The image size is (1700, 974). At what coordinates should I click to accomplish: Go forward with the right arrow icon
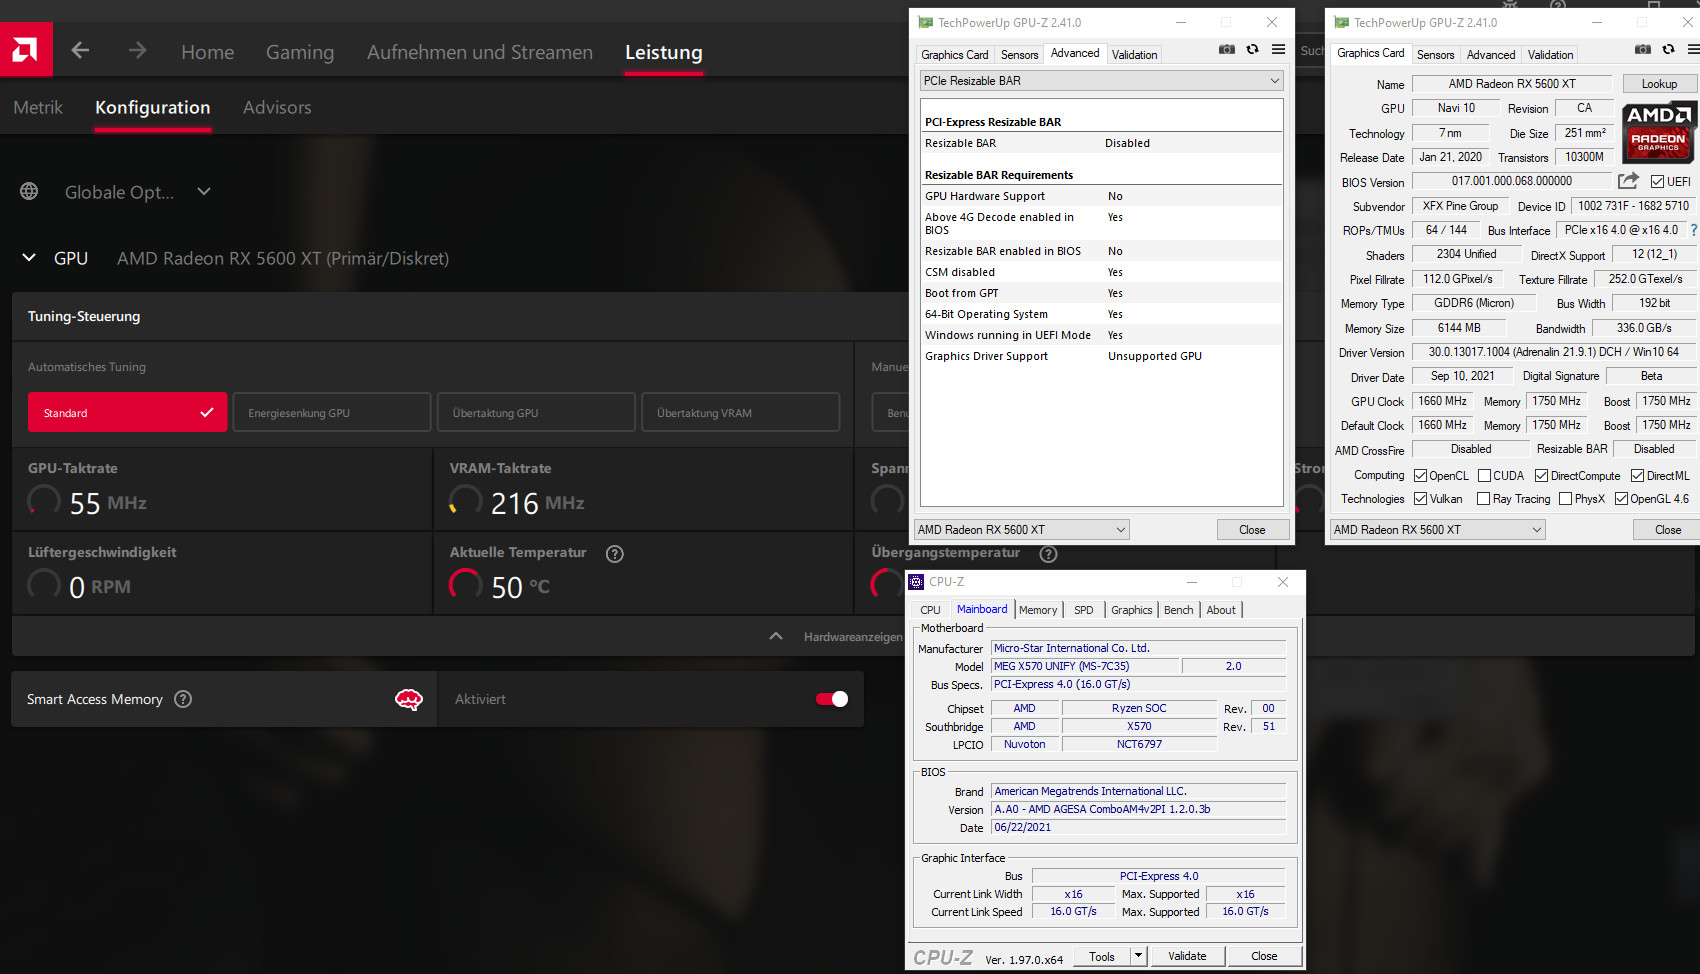pyautogui.click(x=137, y=50)
